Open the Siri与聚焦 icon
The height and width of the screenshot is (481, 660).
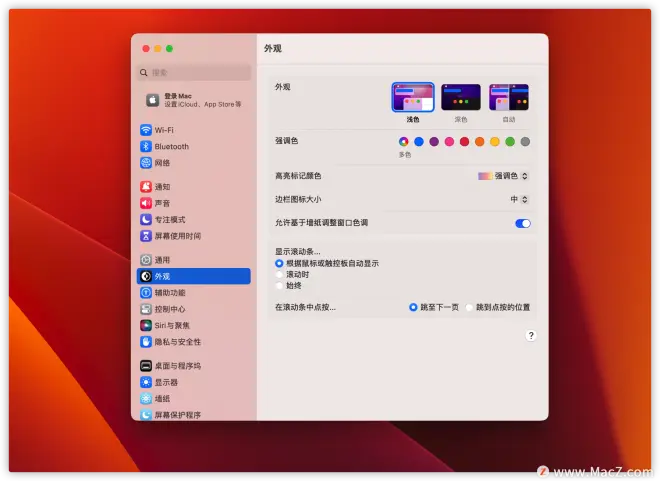(146, 325)
